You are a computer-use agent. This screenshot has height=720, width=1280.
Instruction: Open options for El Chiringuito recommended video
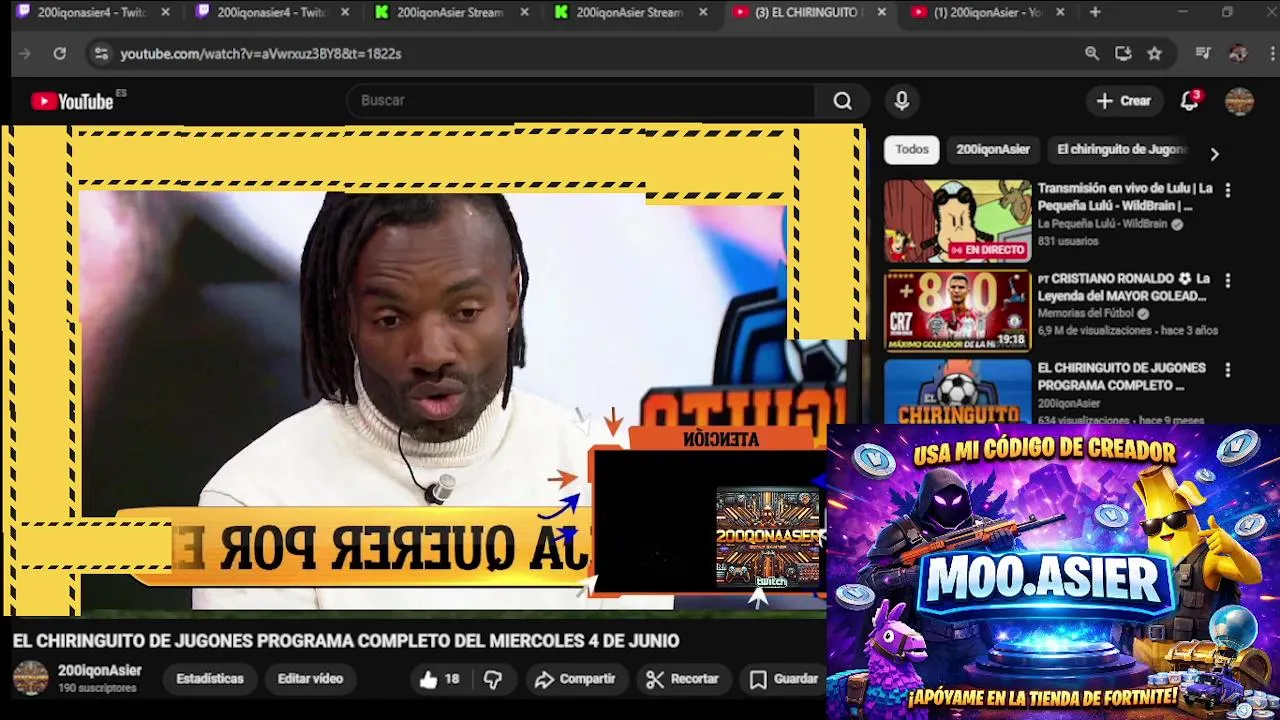click(1228, 370)
